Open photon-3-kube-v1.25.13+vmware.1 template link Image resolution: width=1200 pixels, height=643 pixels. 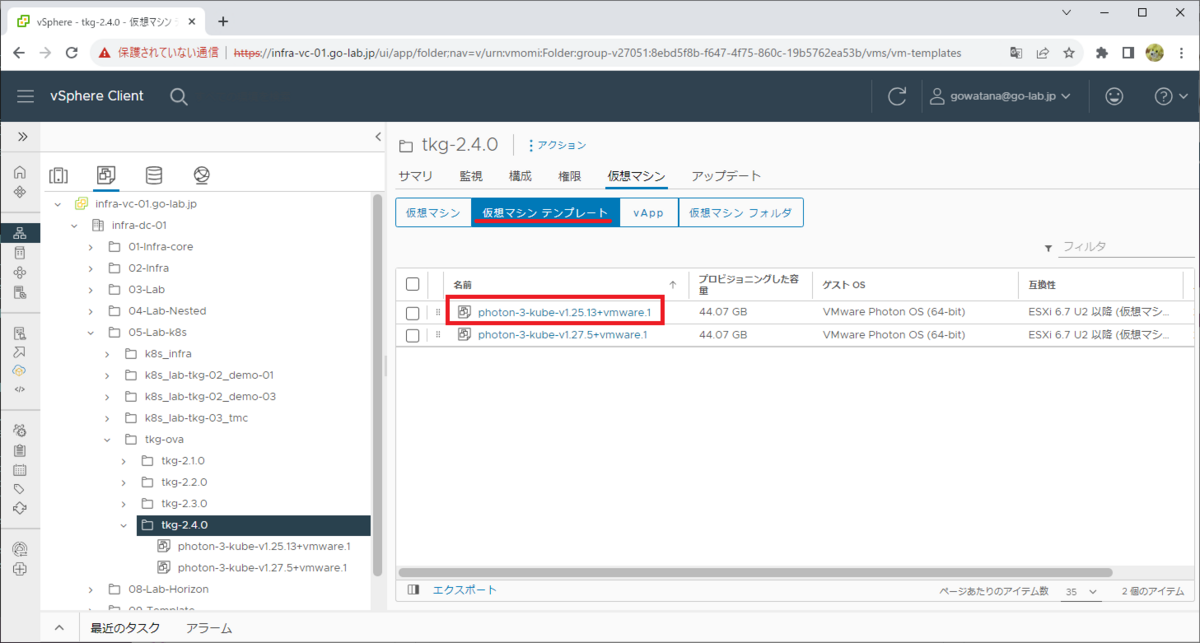564,312
